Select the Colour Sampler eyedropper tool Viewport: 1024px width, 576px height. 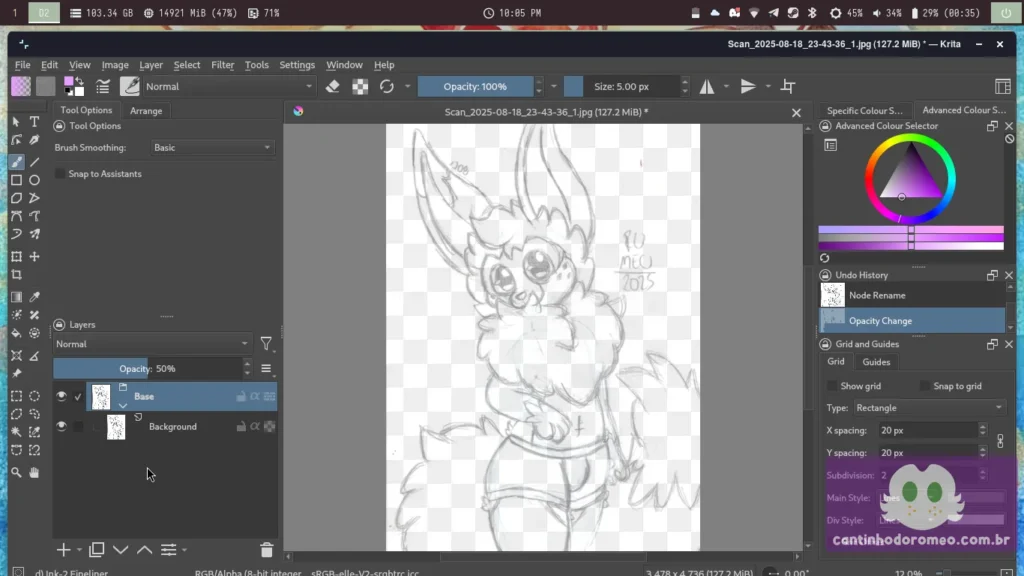(35, 297)
